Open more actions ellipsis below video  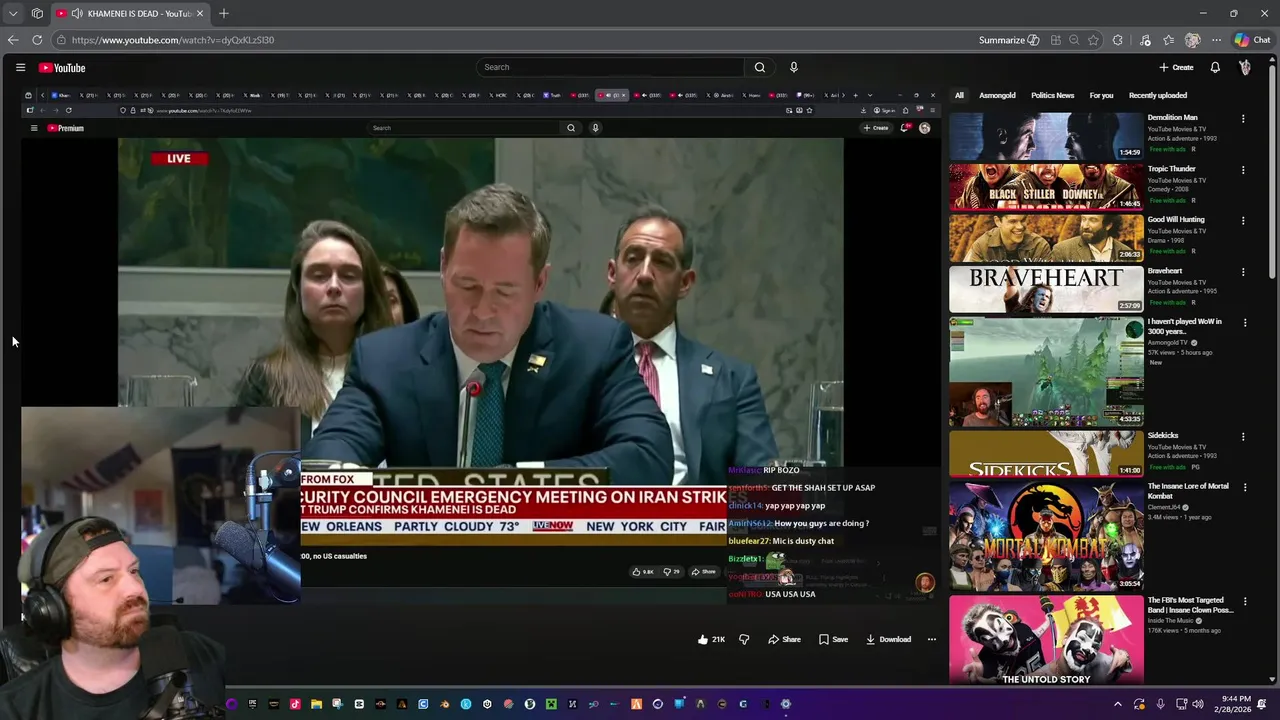(931, 639)
